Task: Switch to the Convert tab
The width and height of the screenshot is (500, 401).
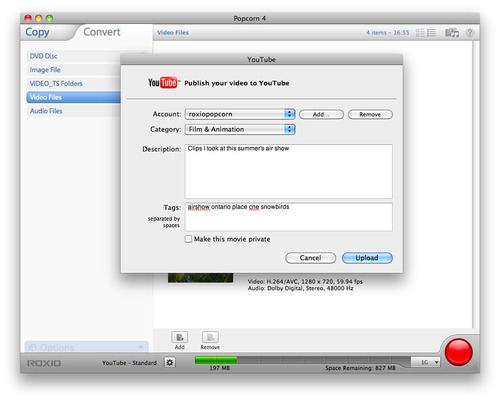Action: coord(102,32)
